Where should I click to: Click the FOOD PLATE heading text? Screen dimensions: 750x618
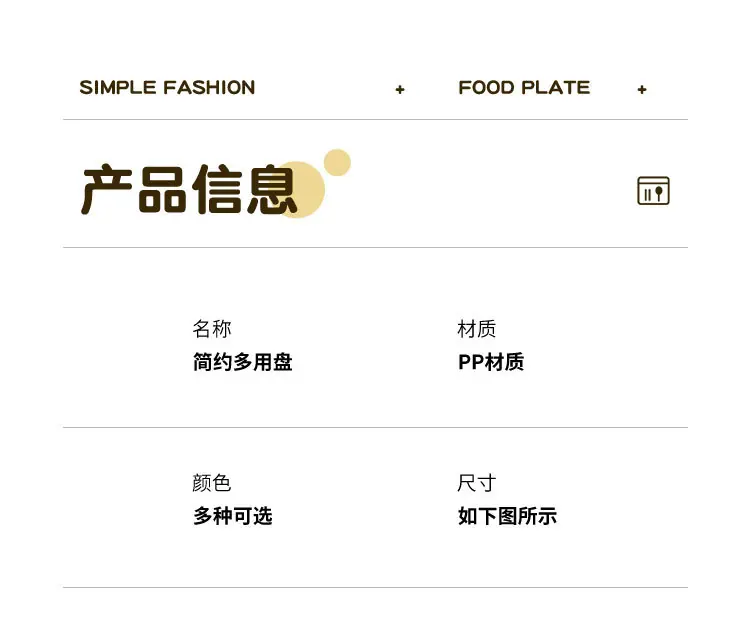[524, 88]
